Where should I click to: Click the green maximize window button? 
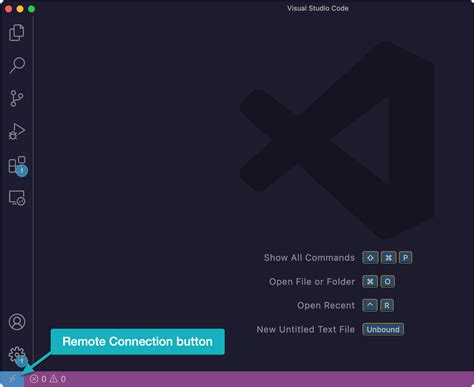[31, 9]
